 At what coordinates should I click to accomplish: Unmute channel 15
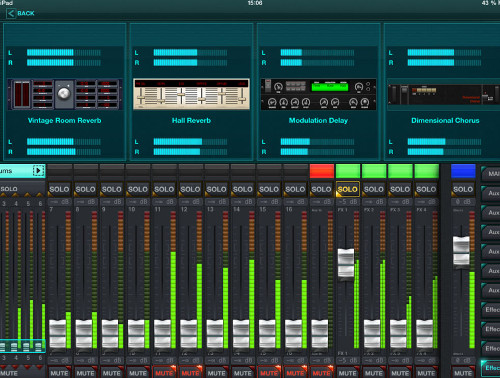pyautogui.click(x=269, y=373)
